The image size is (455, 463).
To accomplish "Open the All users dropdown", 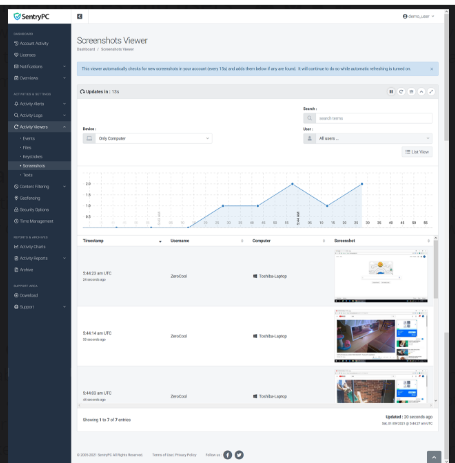I will tap(374, 138).
